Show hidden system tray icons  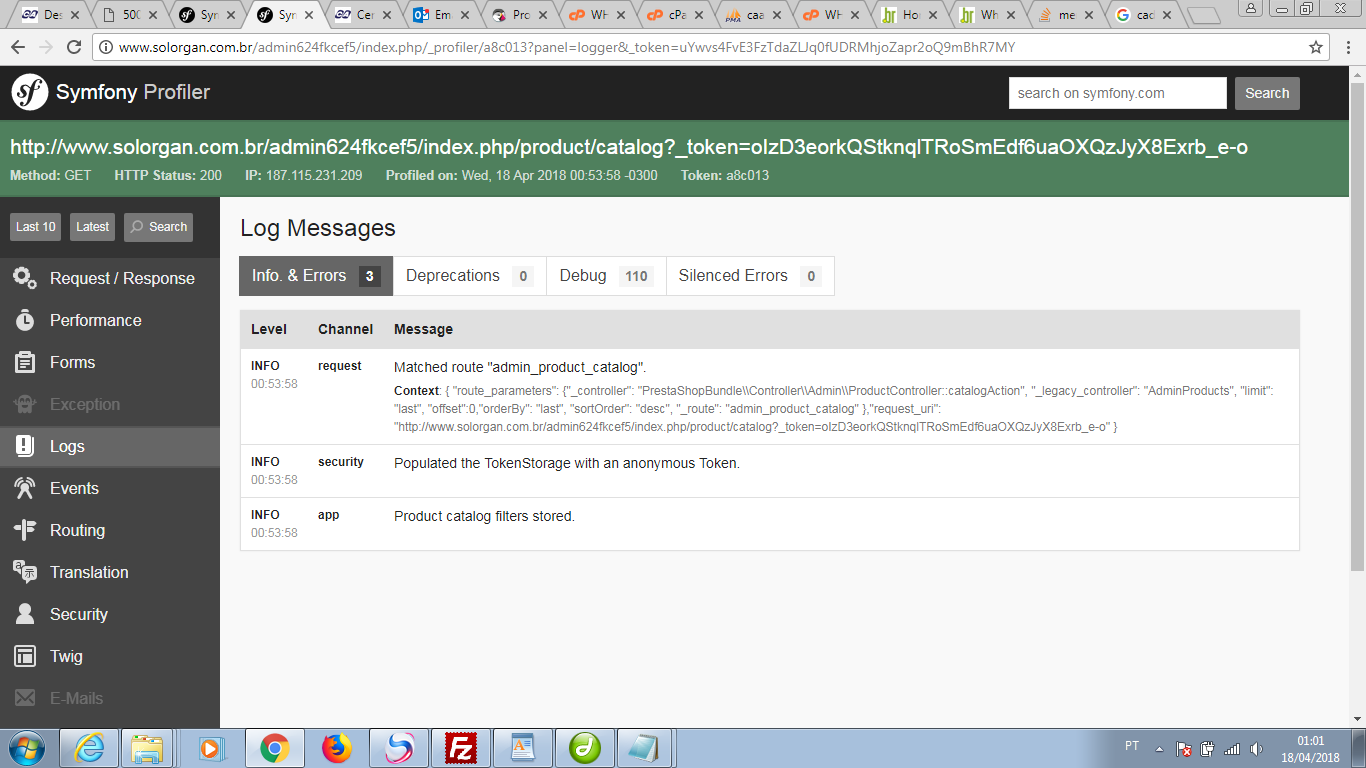coord(1159,748)
